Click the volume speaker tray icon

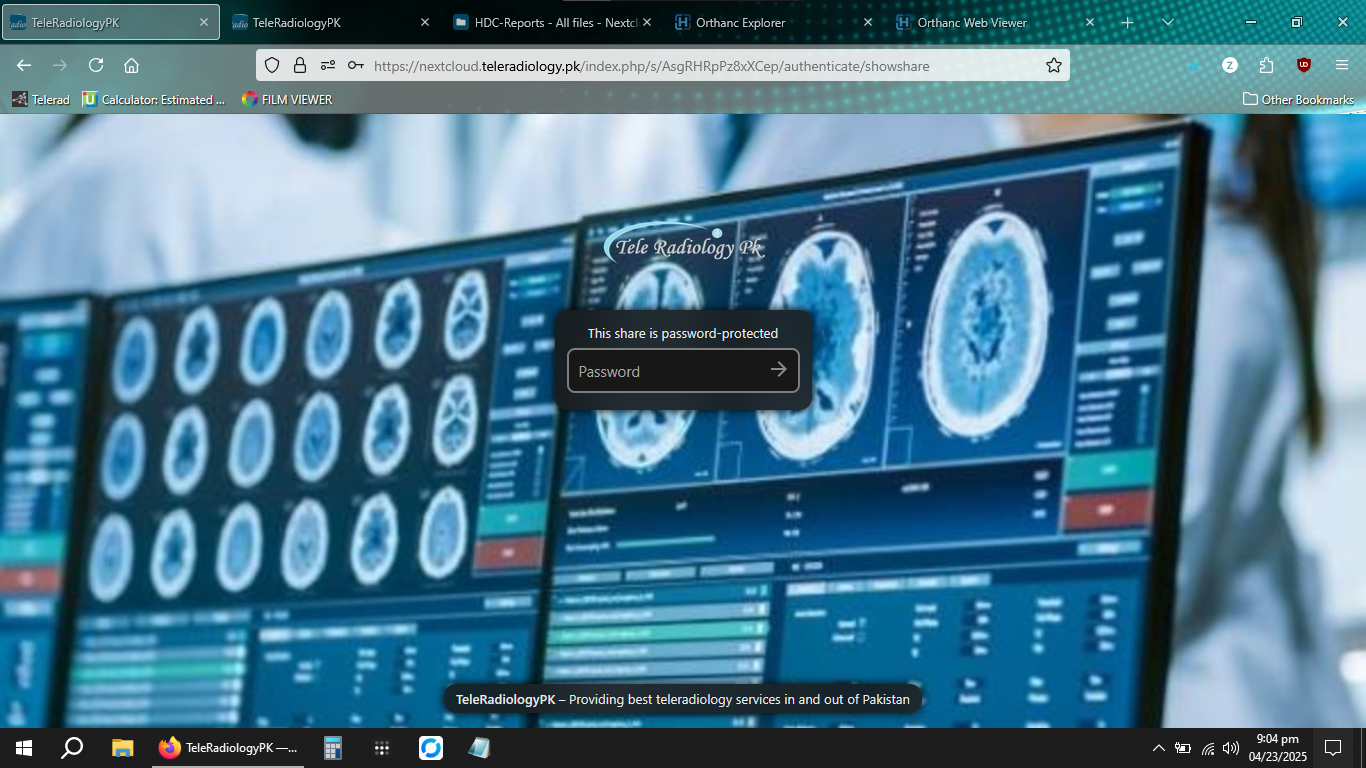point(1230,748)
